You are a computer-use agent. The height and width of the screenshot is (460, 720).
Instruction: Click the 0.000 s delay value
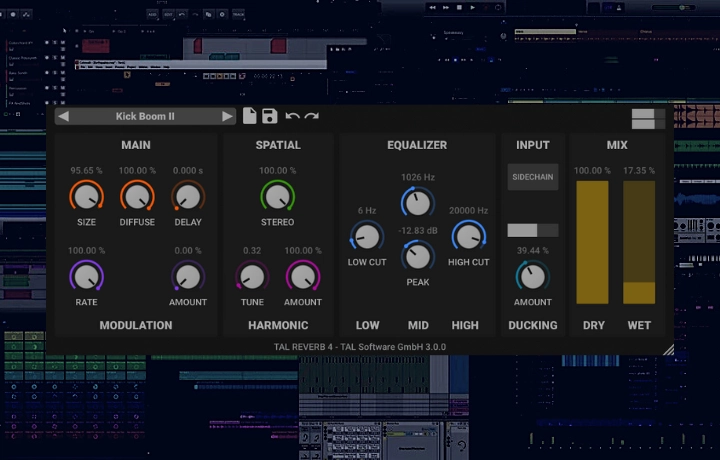pyautogui.click(x=188, y=170)
